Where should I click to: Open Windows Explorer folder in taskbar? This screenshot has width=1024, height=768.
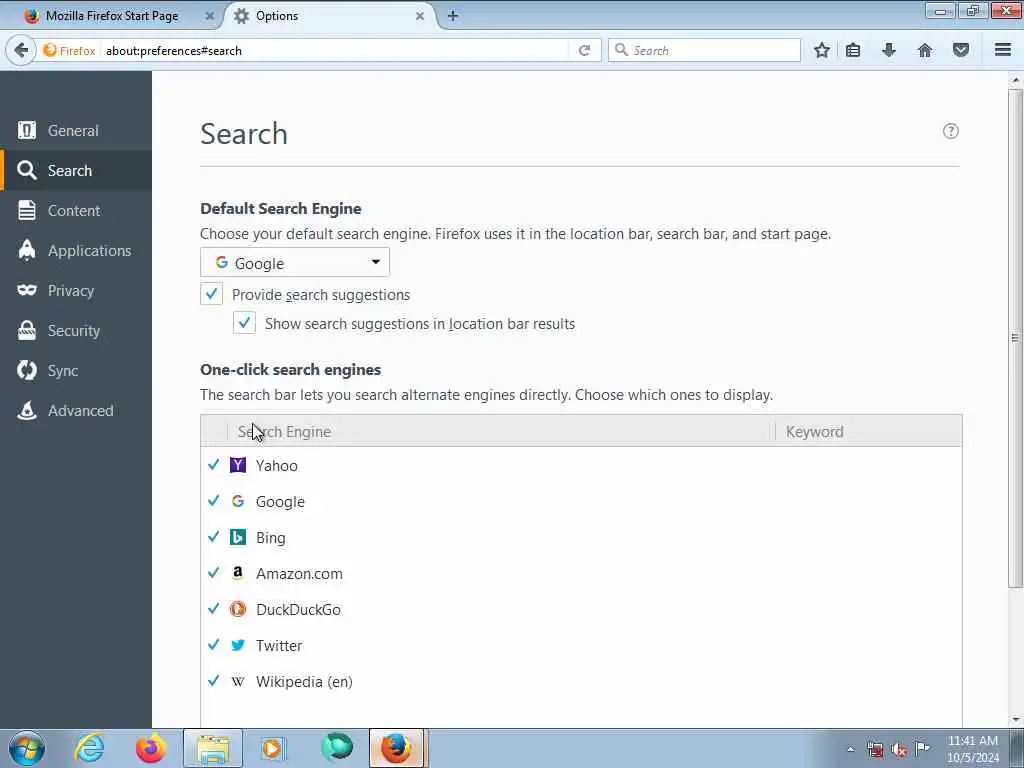(213, 748)
